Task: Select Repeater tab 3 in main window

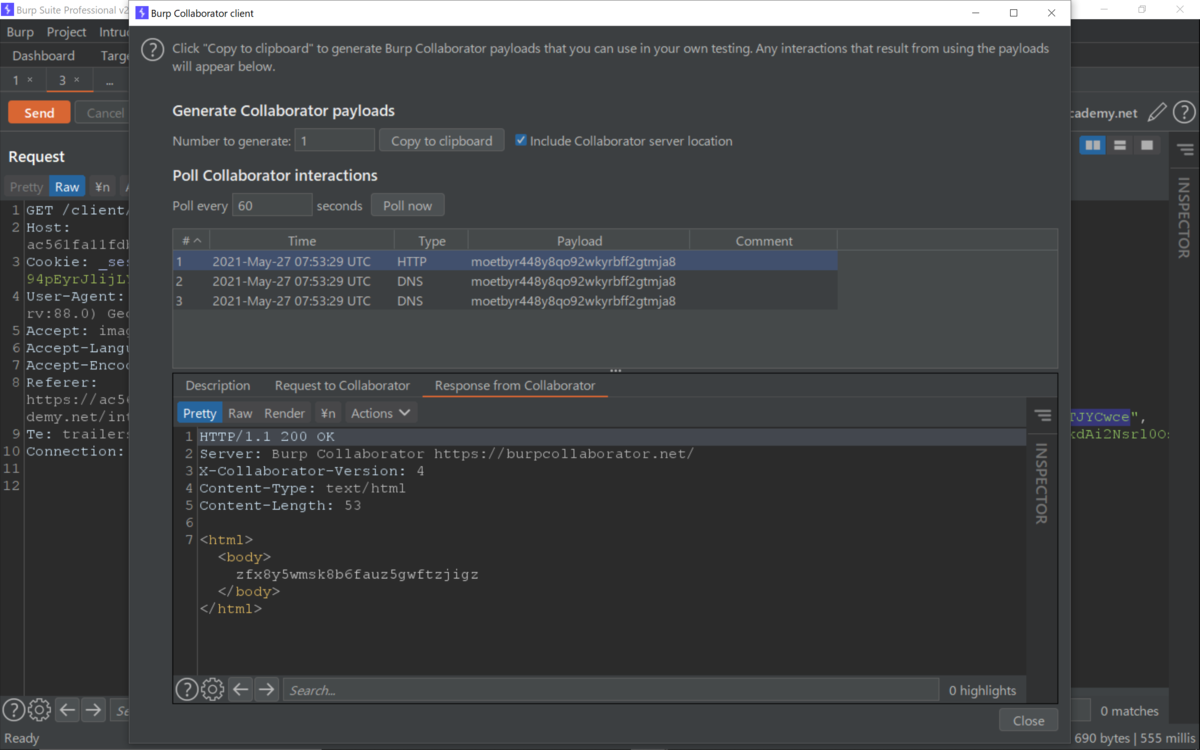Action: [x=68, y=80]
